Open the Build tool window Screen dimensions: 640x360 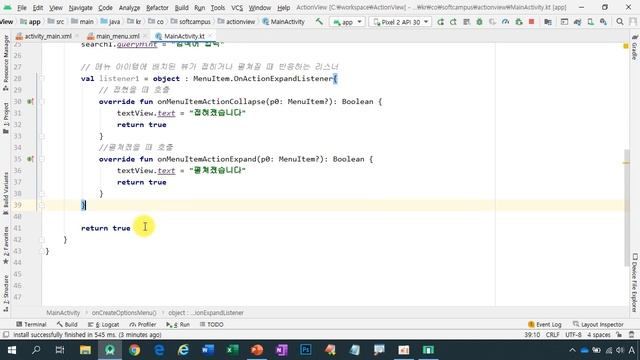[x=67, y=324]
